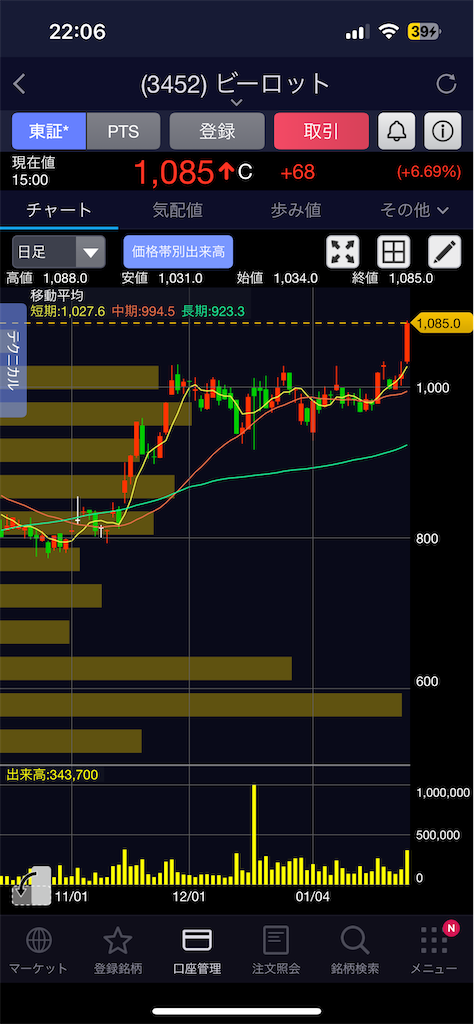Tap 12/01 date axis label
Image resolution: width=474 pixels, height=1024 pixels.
pyautogui.click(x=189, y=897)
